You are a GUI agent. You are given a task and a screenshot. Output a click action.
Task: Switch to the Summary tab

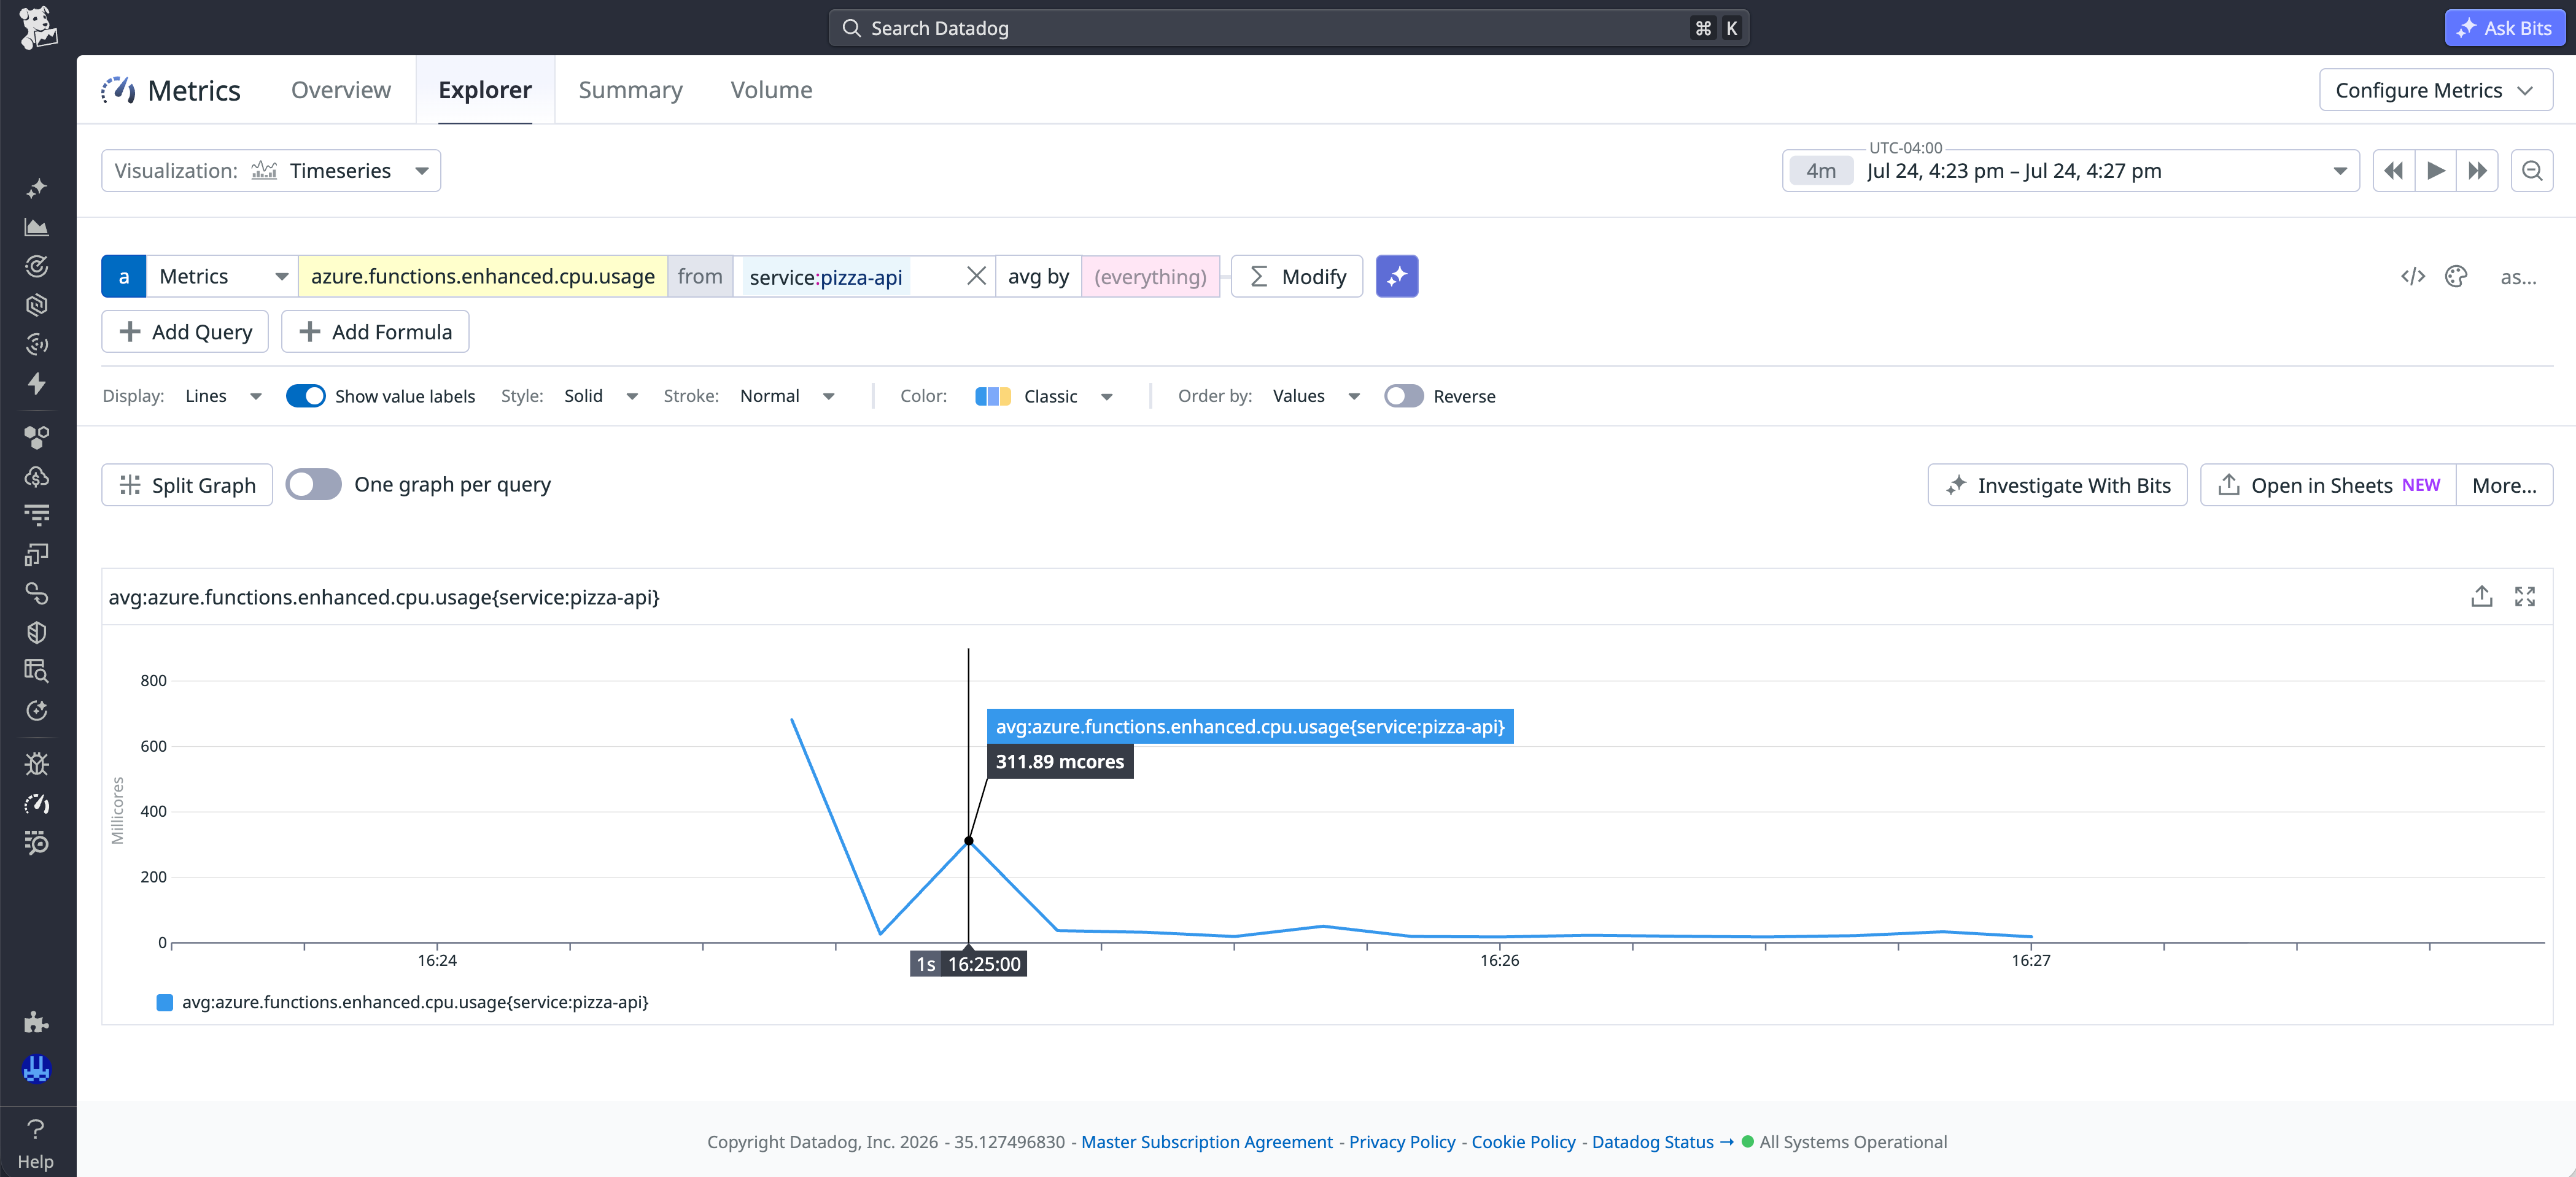click(630, 90)
